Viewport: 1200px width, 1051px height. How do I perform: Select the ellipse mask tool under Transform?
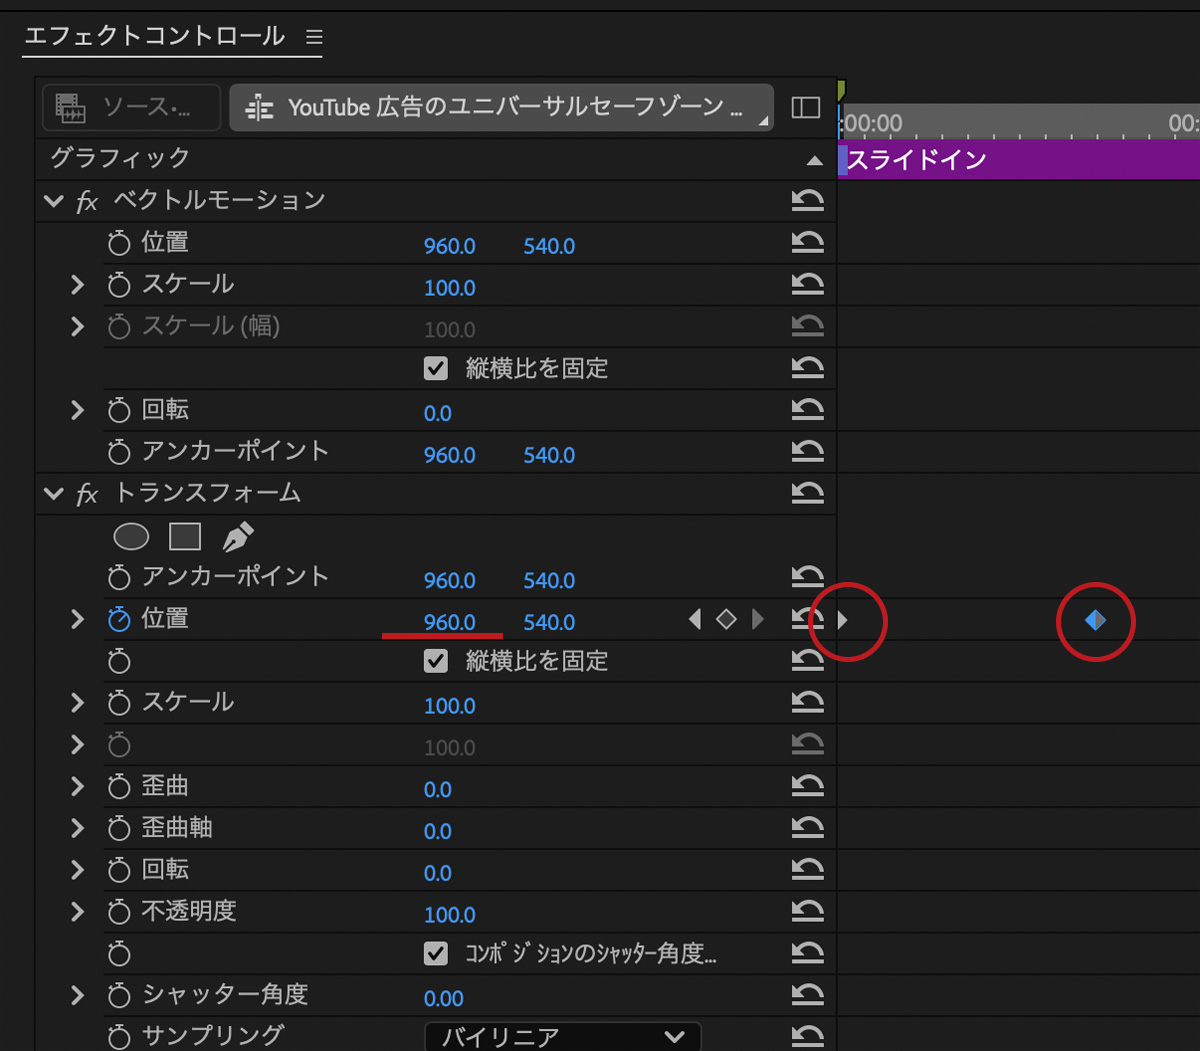(131, 537)
